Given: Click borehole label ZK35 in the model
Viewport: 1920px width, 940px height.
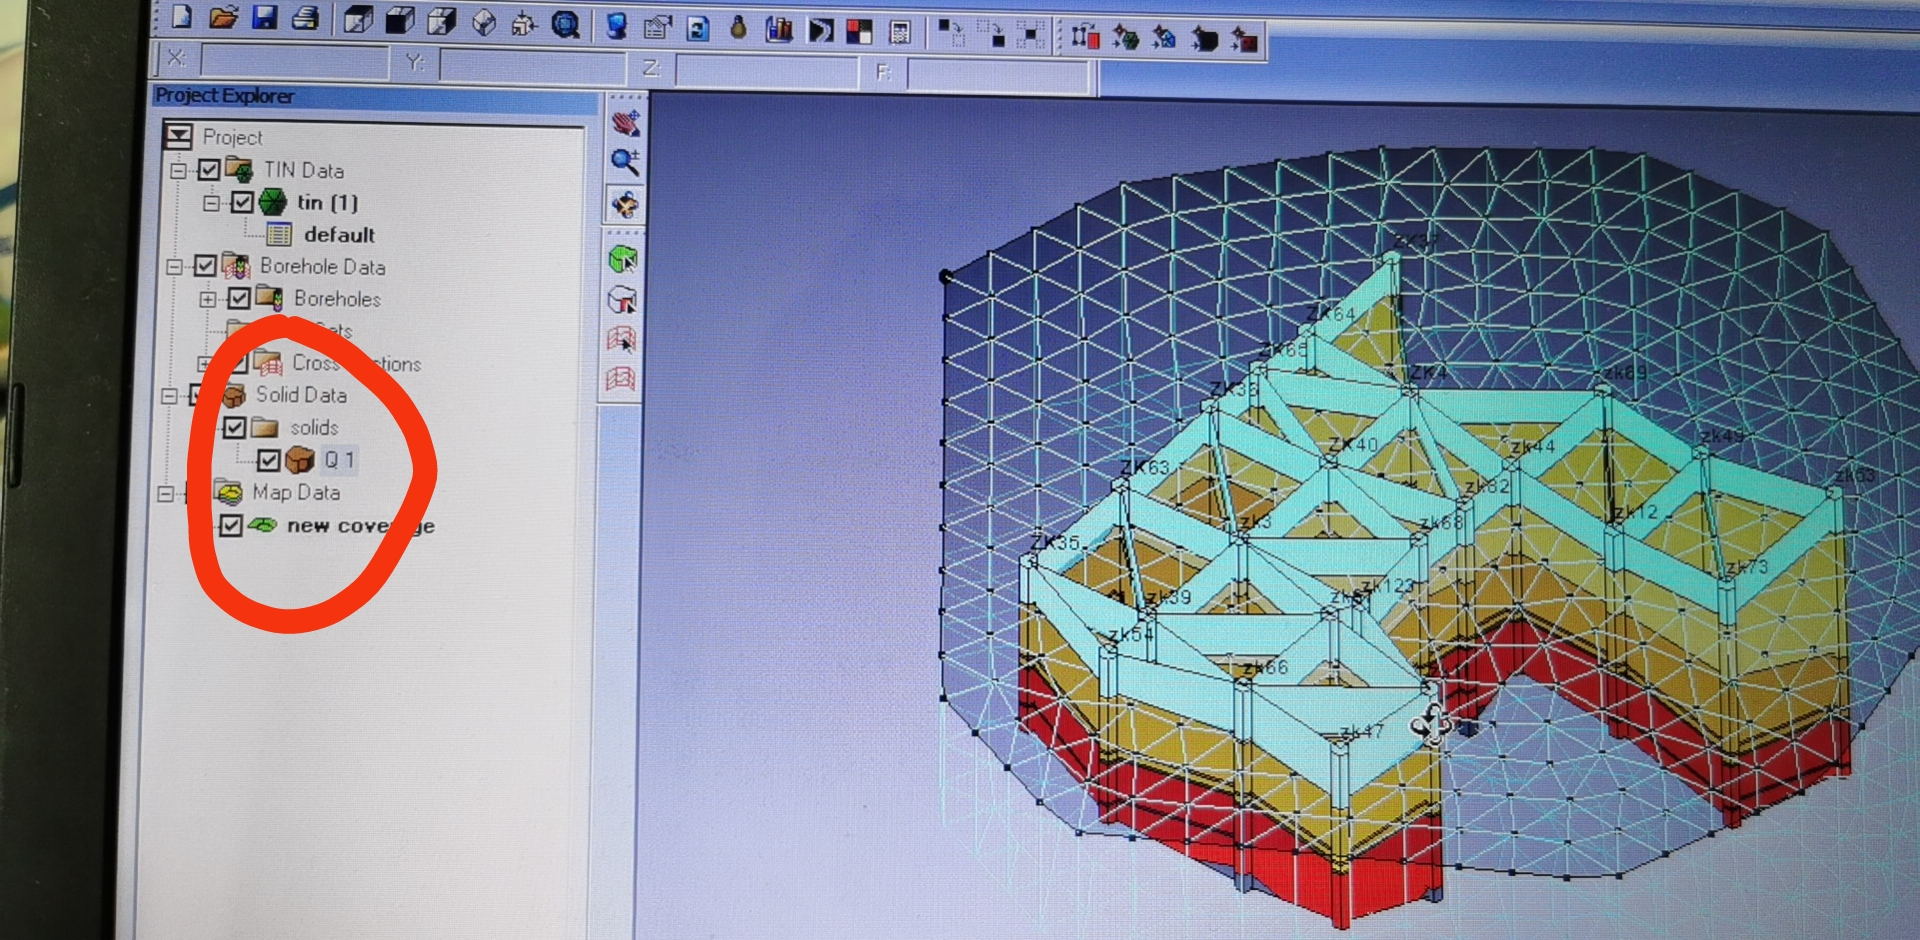Looking at the screenshot, I should coord(1056,543).
